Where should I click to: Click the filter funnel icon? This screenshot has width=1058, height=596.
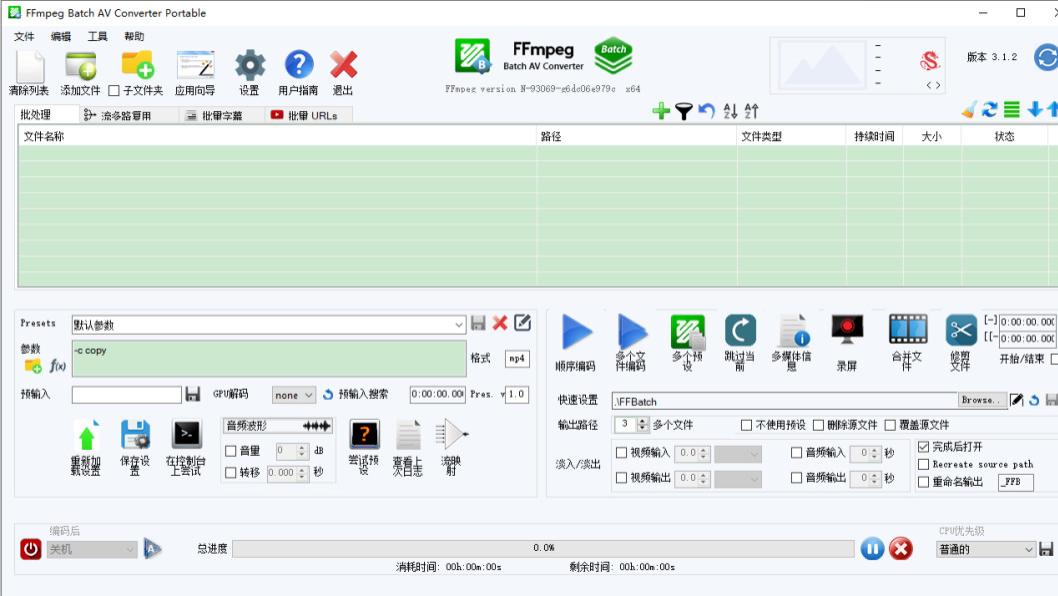coord(684,111)
